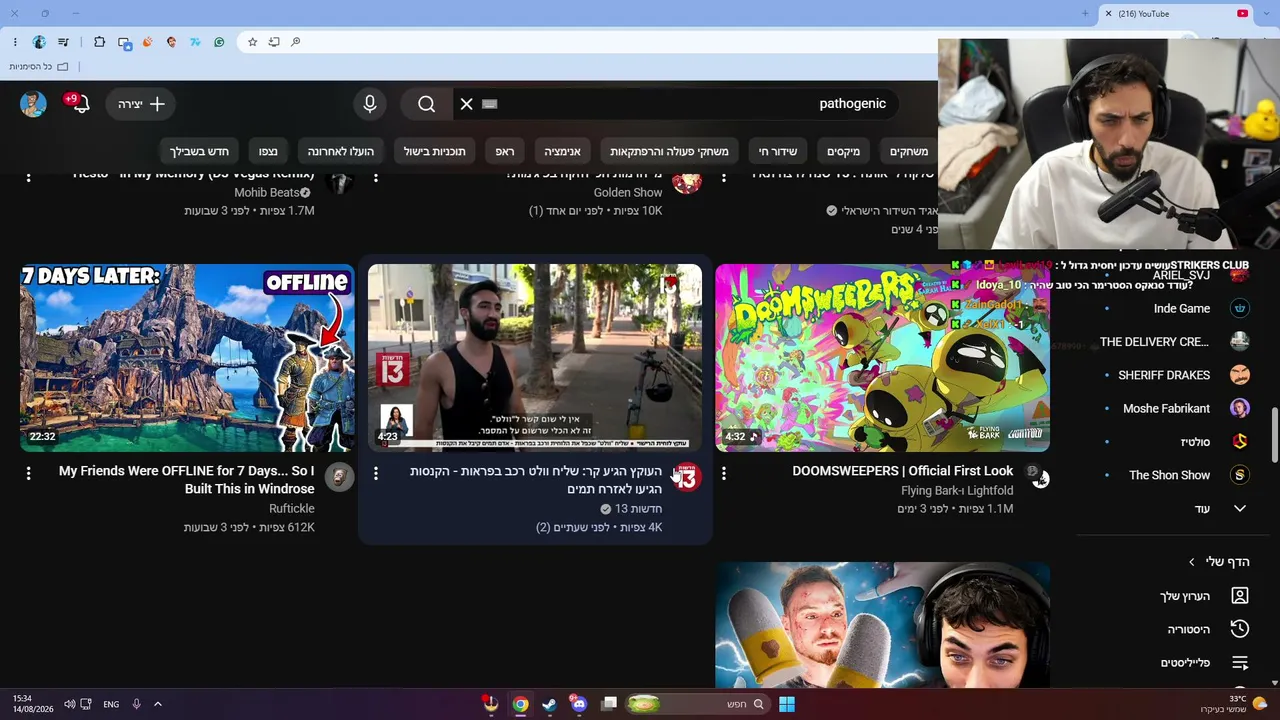
Task: Open the on-screen keyboard in search box
Action: pyautogui.click(x=490, y=104)
